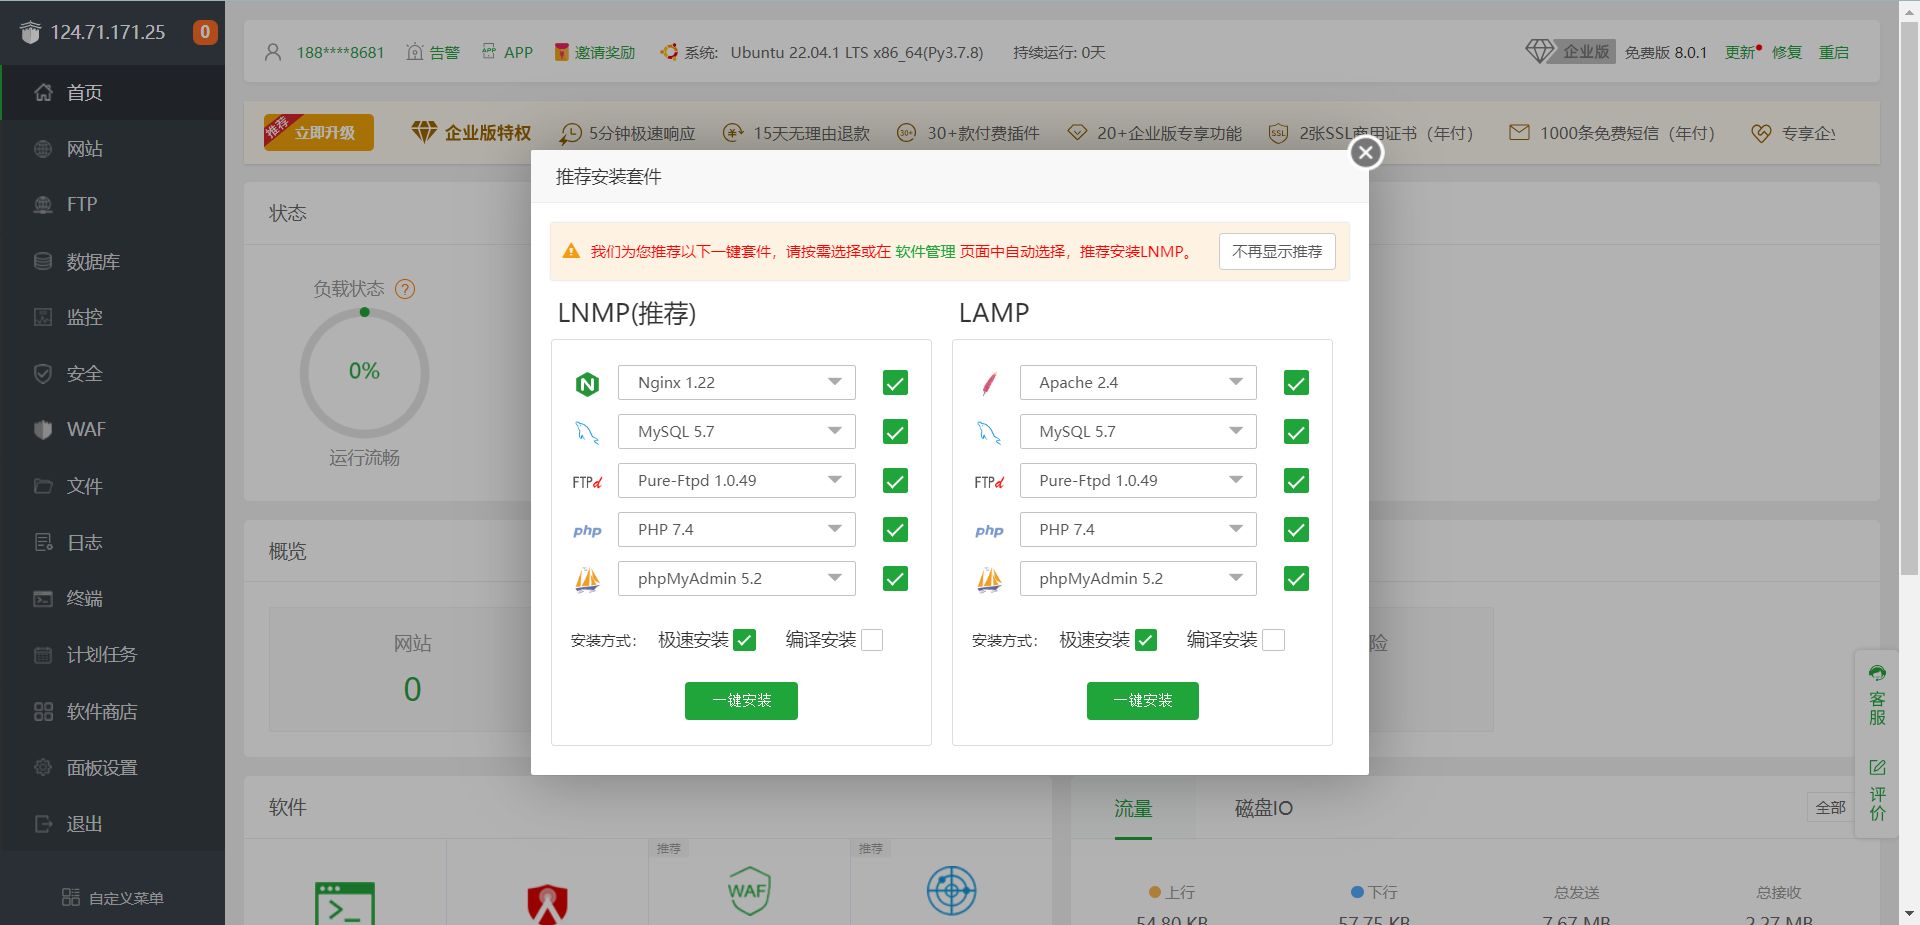Open the 安全 security sidebar item
The image size is (1920, 925).
click(x=112, y=374)
